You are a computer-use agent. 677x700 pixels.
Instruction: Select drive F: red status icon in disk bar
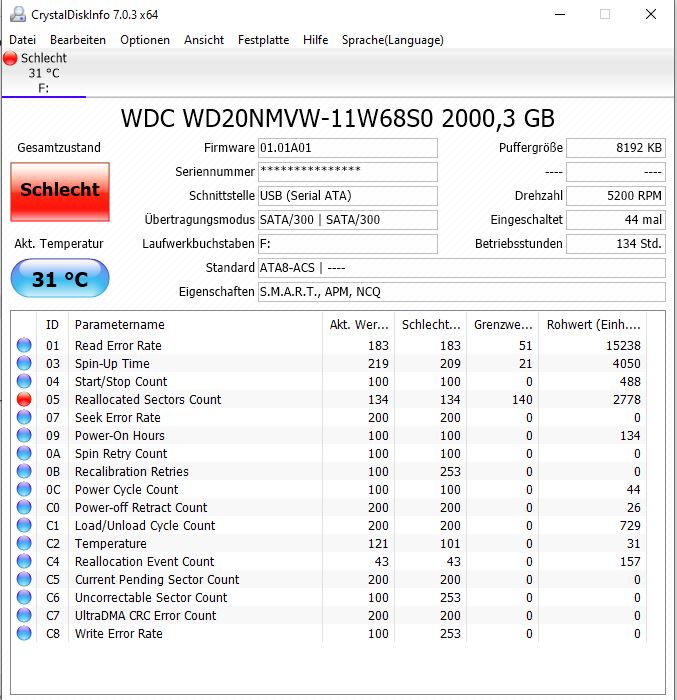pyautogui.click(x=10, y=58)
